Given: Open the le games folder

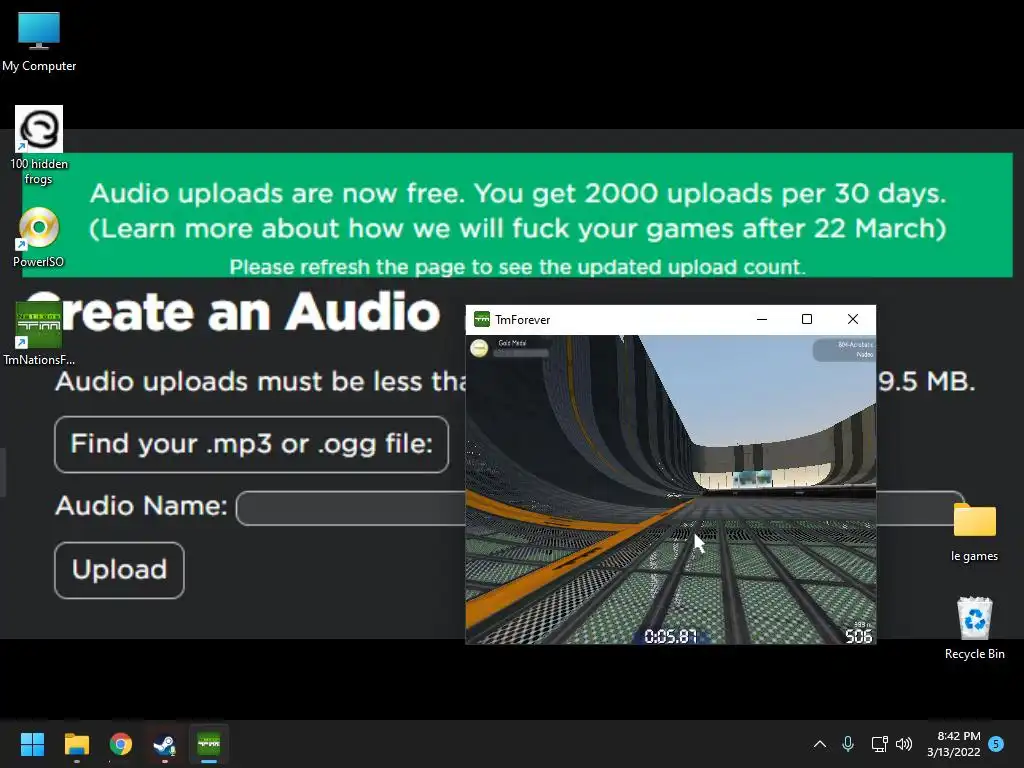Looking at the screenshot, I should click(974, 531).
